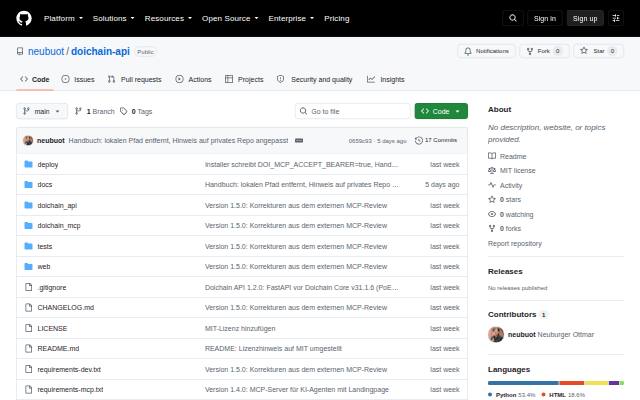The image size is (640, 400).
Task: Click the doichain_api folder icon
Action: (x=28, y=205)
